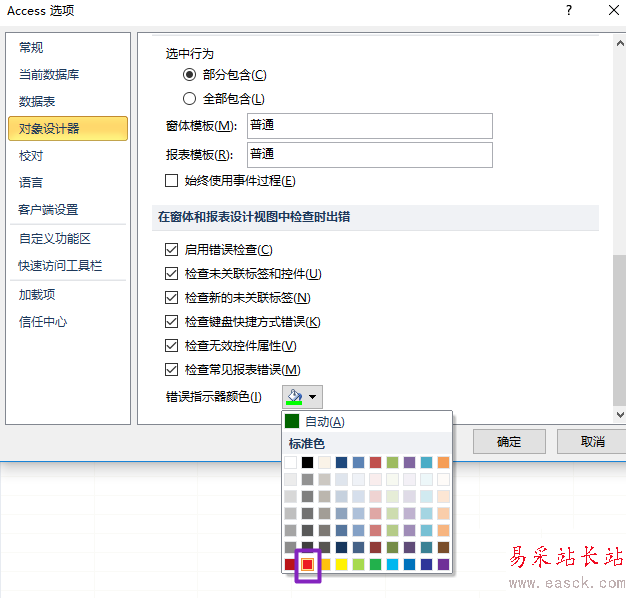Toggle 检查常见报表错误 checkbox
This screenshot has height=598, width=626.
pos(172,370)
